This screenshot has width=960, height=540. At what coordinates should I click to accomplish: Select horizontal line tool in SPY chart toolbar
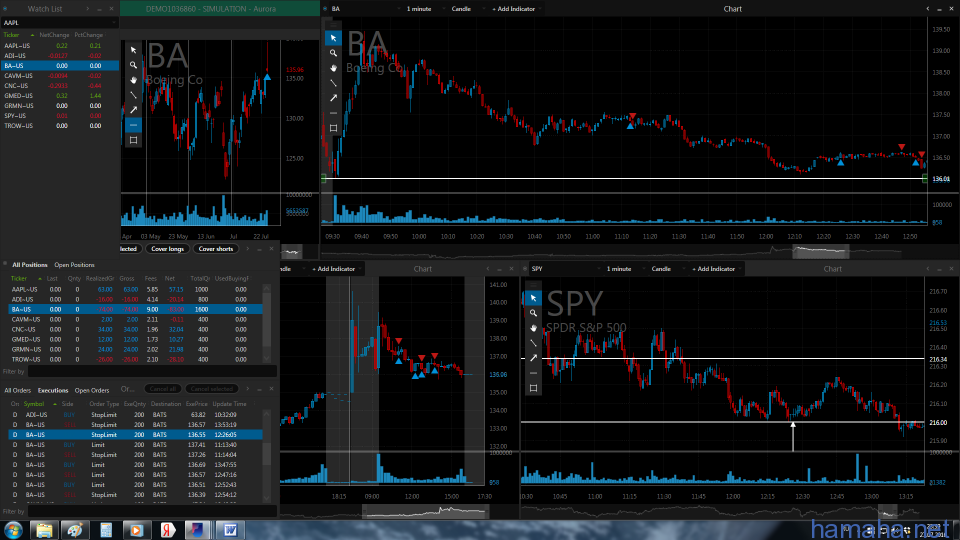click(x=533, y=373)
